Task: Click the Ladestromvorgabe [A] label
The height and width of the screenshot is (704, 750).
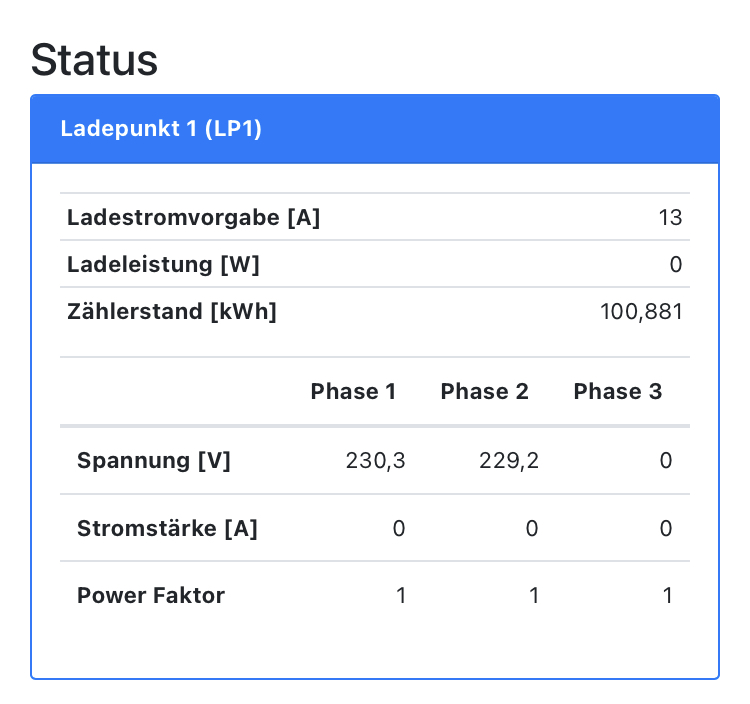Action: pos(193,218)
